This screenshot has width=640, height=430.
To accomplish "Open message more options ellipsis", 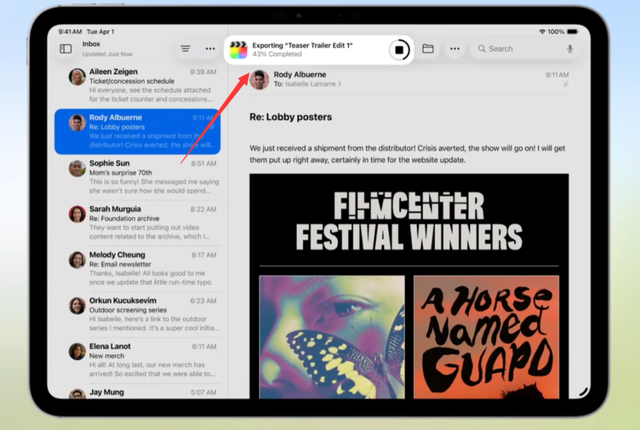I will (455, 49).
